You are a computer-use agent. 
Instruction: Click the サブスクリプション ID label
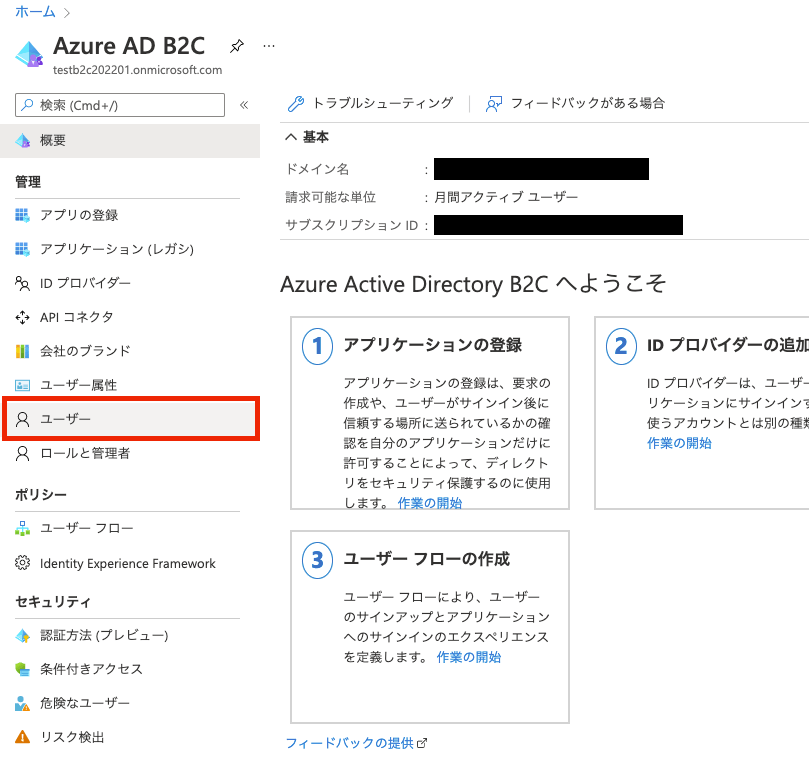click(x=352, y=225)
